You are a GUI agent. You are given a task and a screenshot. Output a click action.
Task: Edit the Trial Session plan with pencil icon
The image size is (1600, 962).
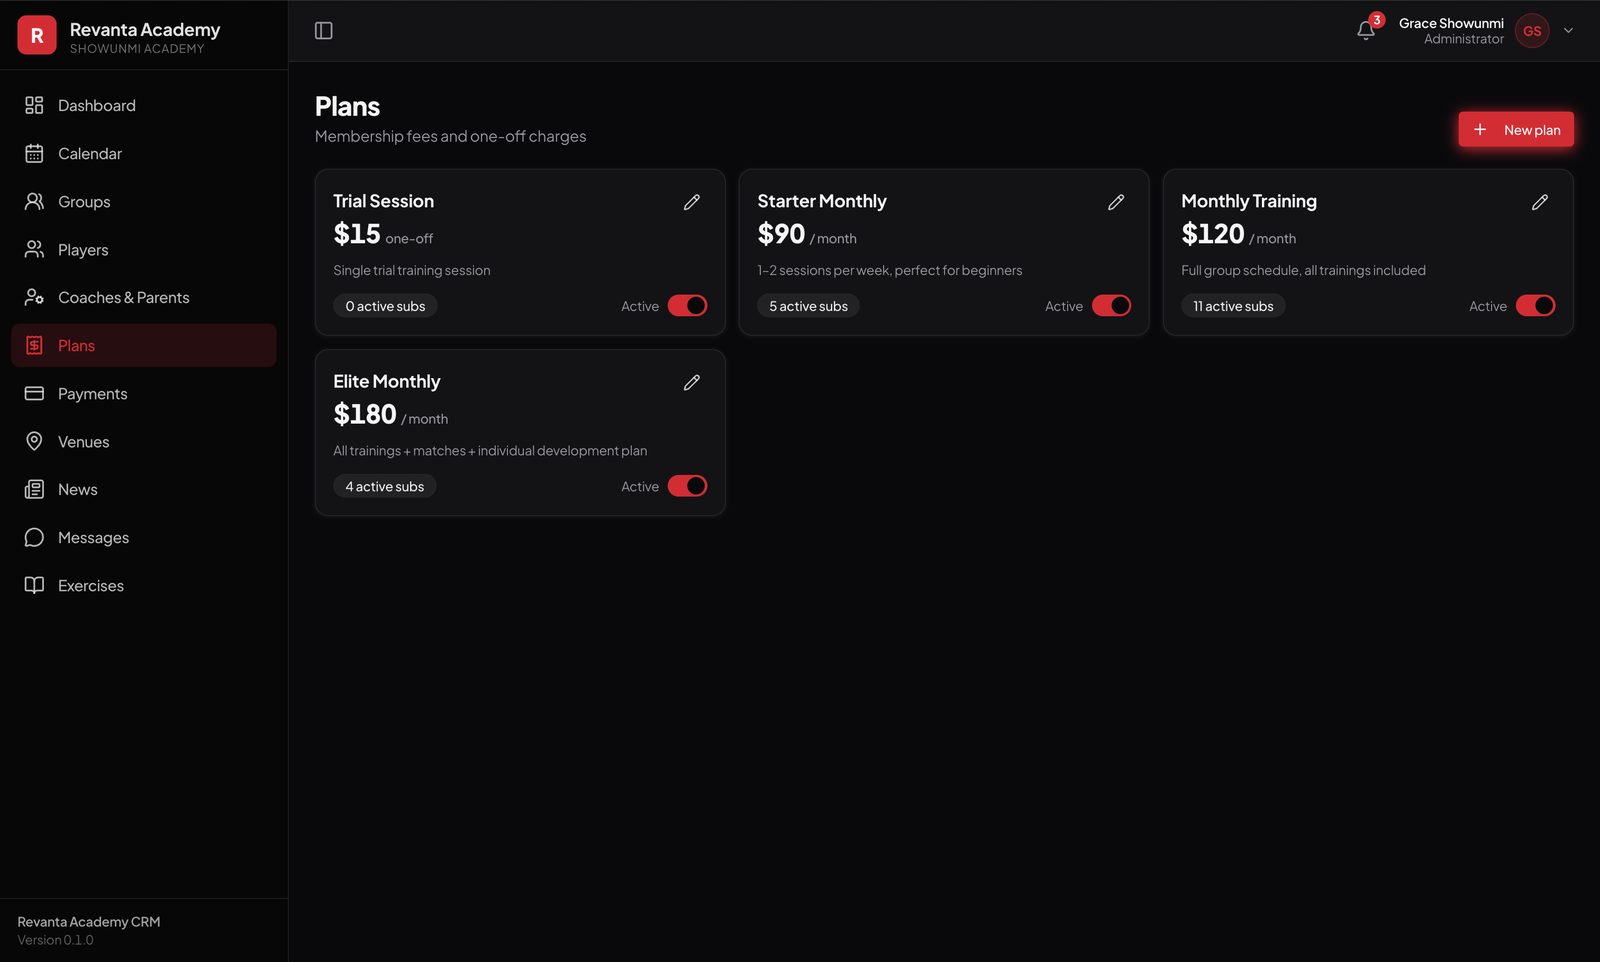692,202
